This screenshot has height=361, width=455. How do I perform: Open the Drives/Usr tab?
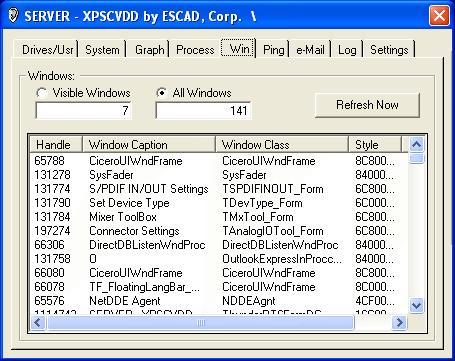pos(46,50)
